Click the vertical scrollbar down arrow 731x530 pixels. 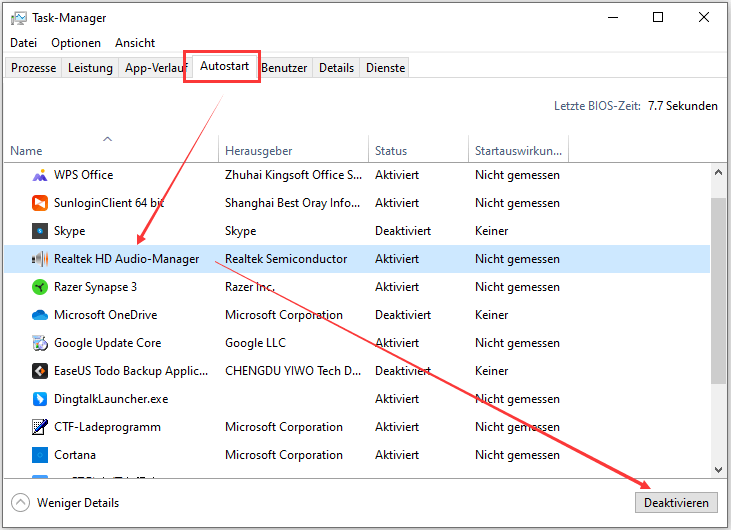click(x=718, y=468)
